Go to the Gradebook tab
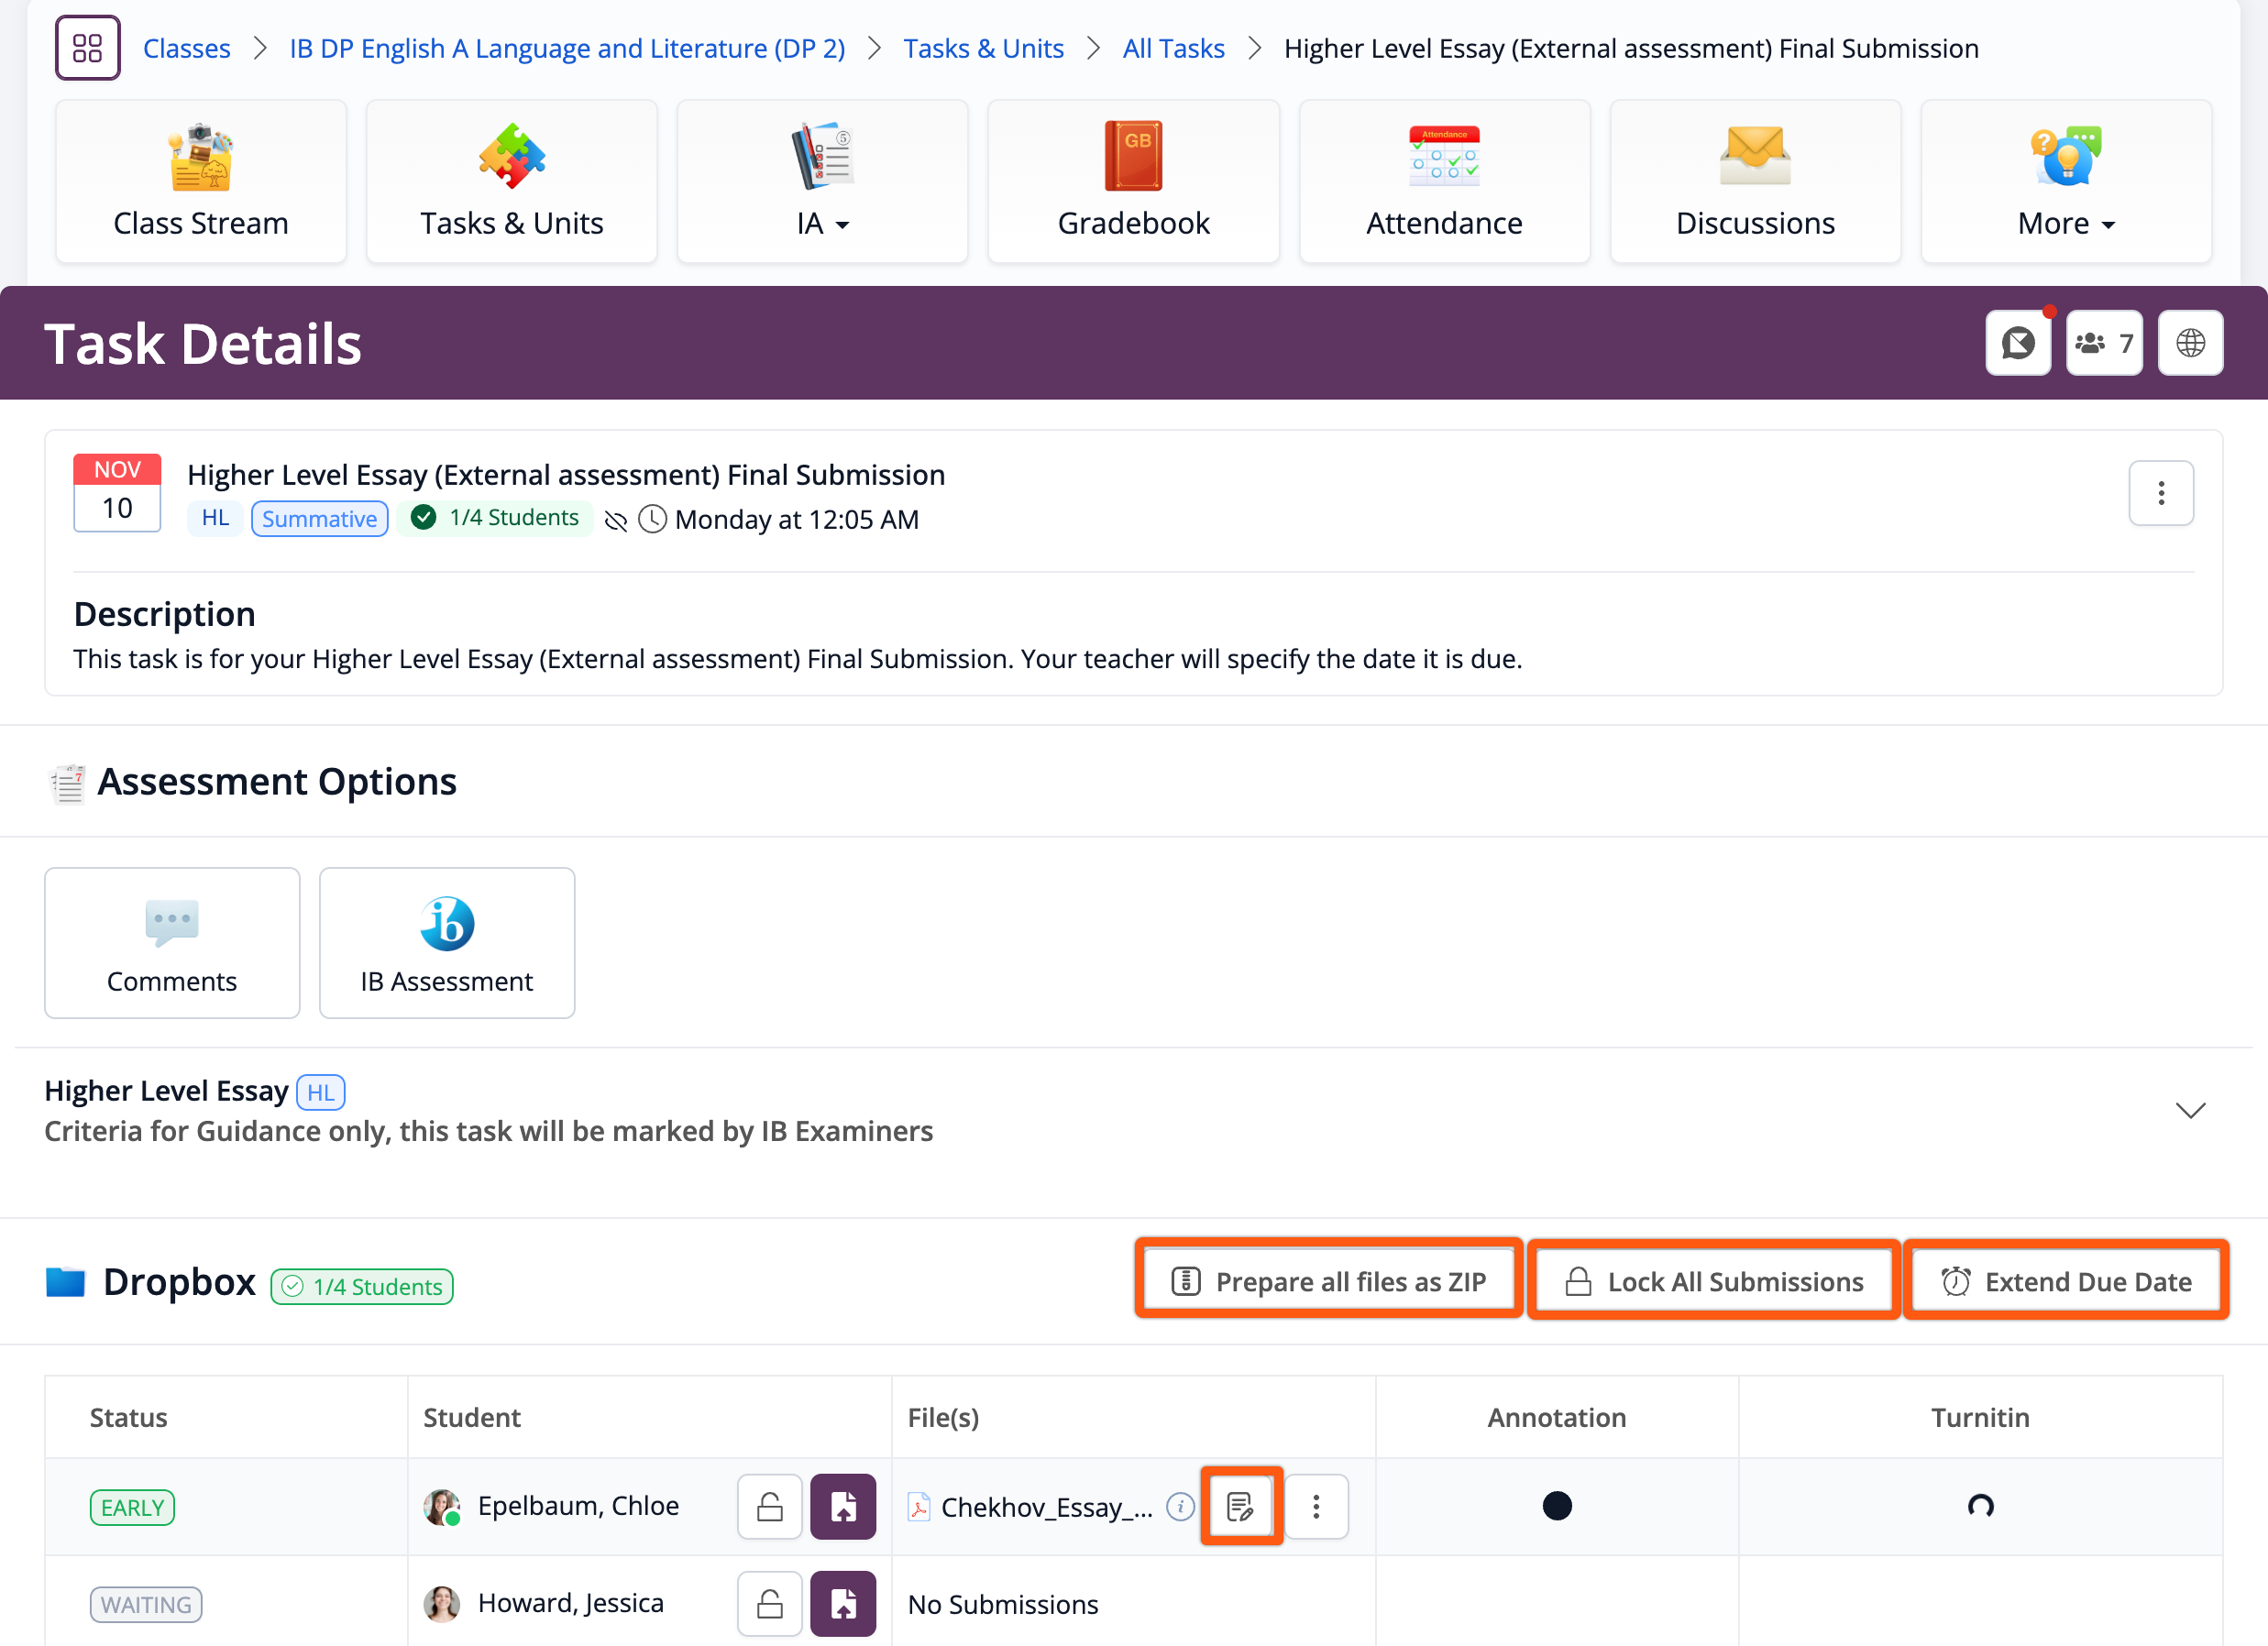This screenshot has height=1646, width=2268. pos(1133,182)
